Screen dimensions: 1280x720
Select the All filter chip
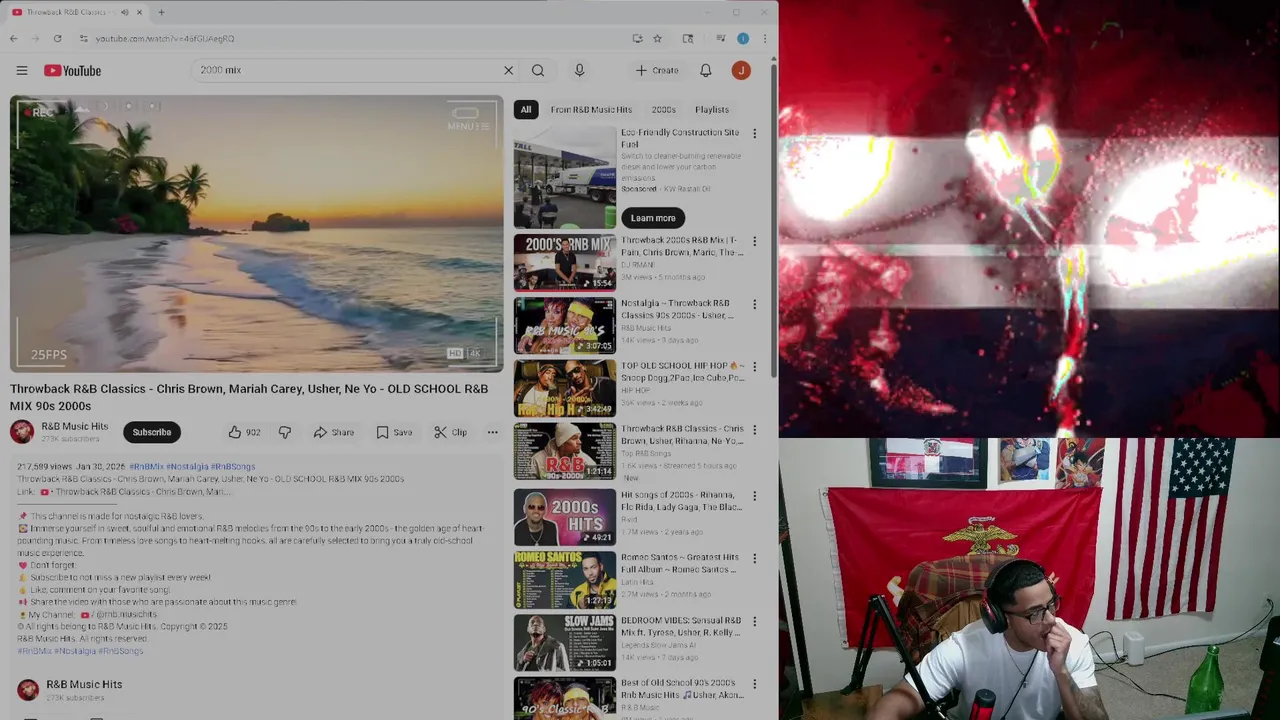coord(526,109)
